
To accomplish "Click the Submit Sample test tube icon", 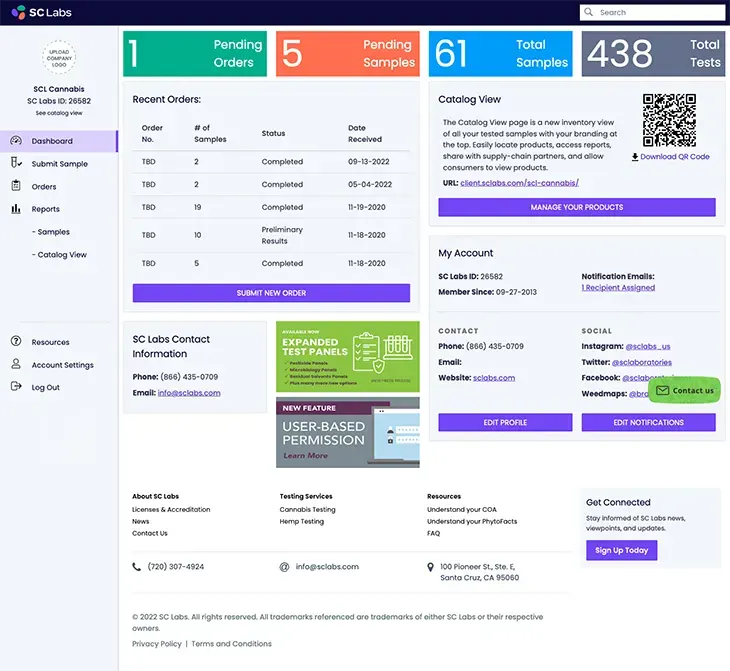I will [x=16, y=163].
